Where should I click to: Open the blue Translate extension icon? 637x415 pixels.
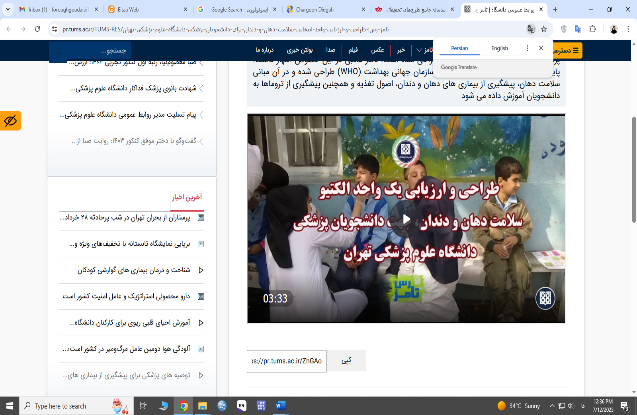(578, 29)
